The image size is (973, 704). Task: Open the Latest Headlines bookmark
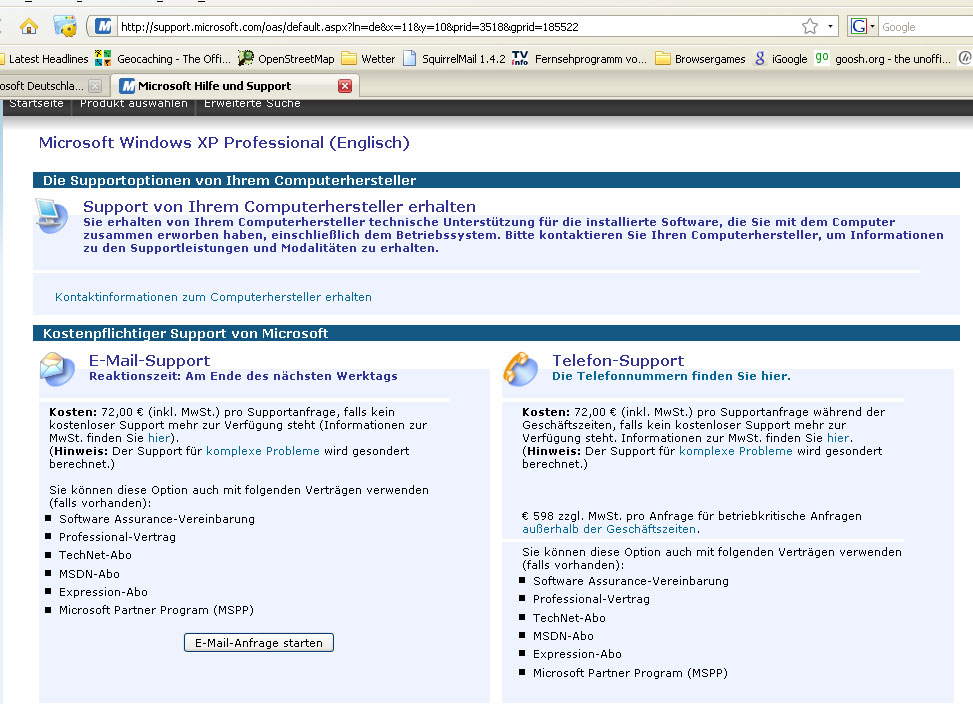point(45,59)
